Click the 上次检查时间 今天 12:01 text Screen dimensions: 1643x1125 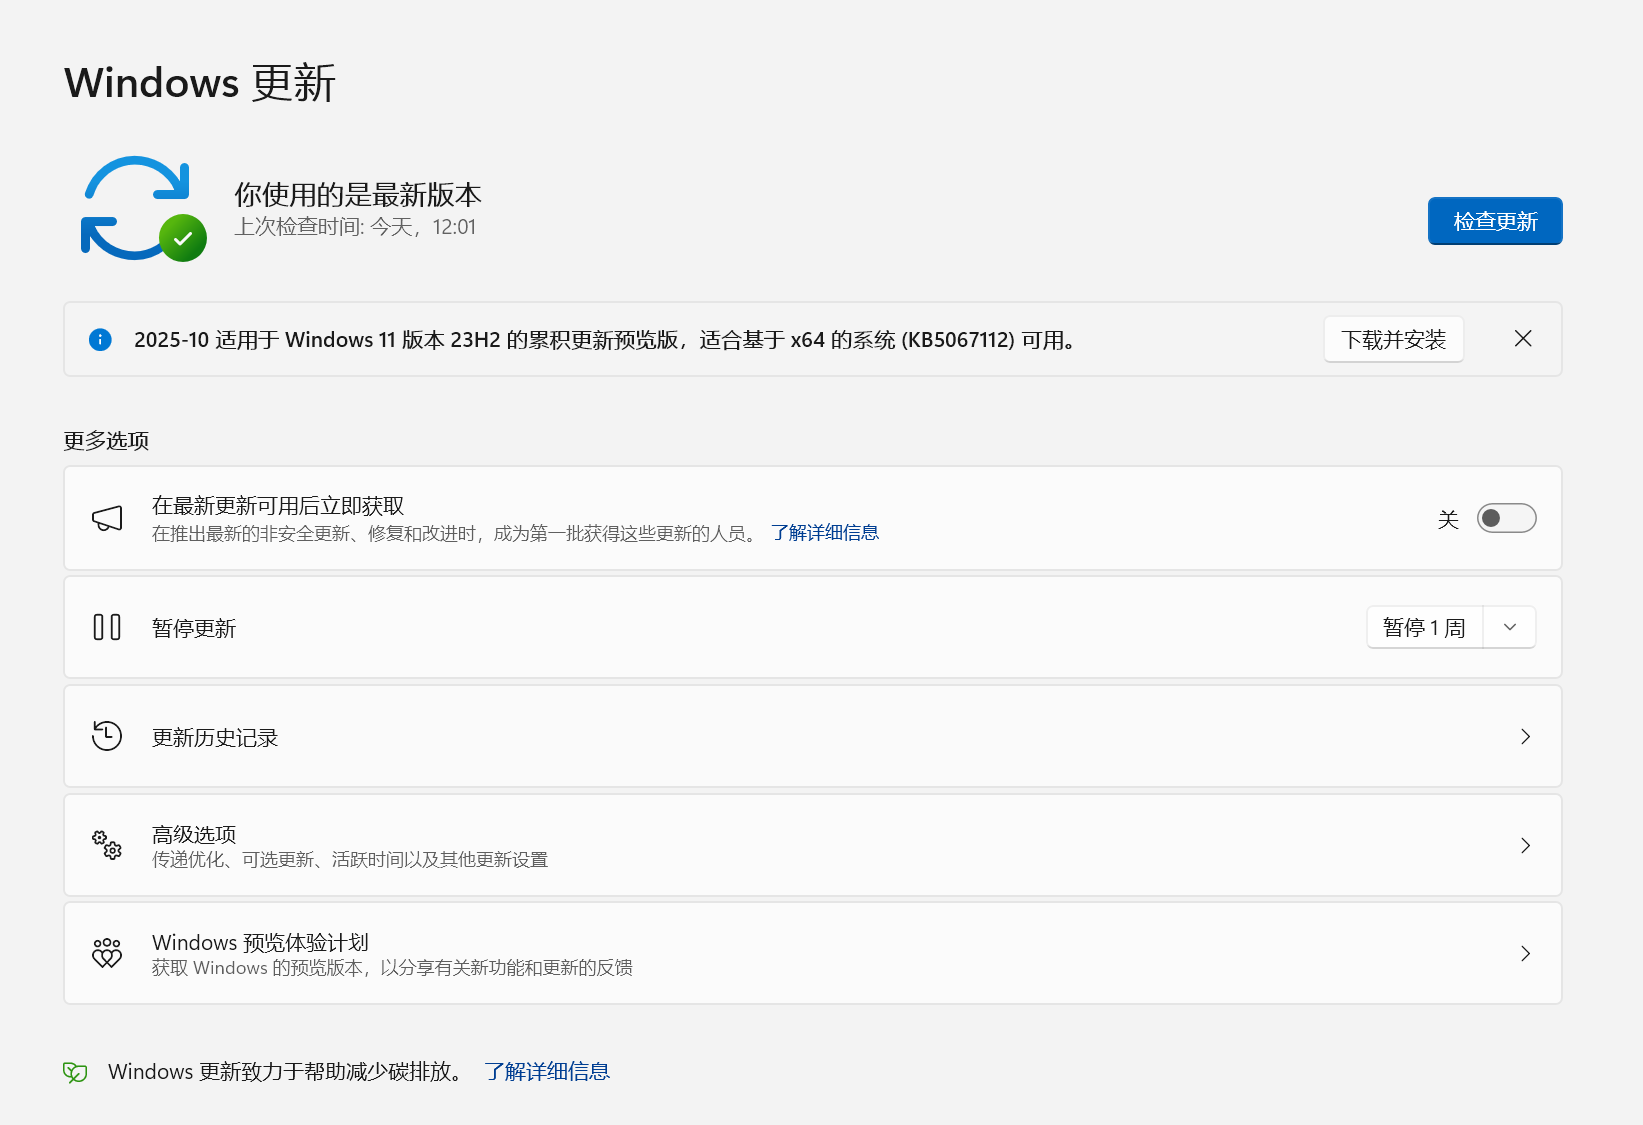pyautogui.click(x=355, y=227)
